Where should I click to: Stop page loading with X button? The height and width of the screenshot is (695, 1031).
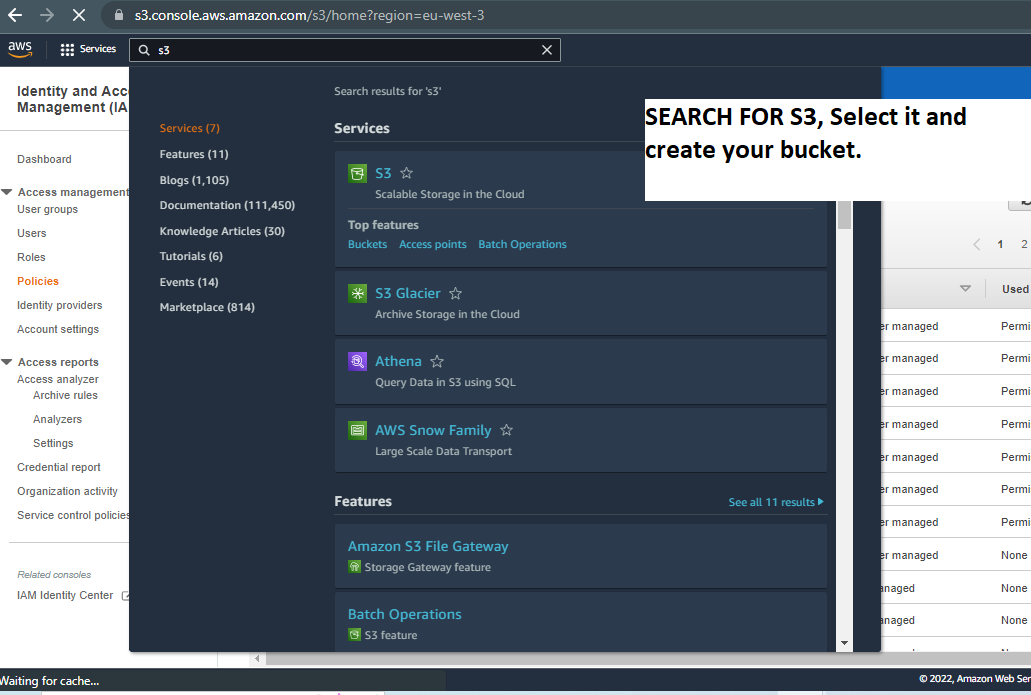tap(79, 15)
